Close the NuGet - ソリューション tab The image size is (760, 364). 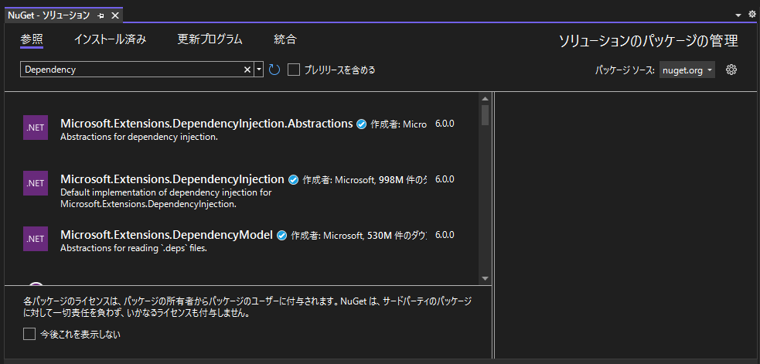115,16
